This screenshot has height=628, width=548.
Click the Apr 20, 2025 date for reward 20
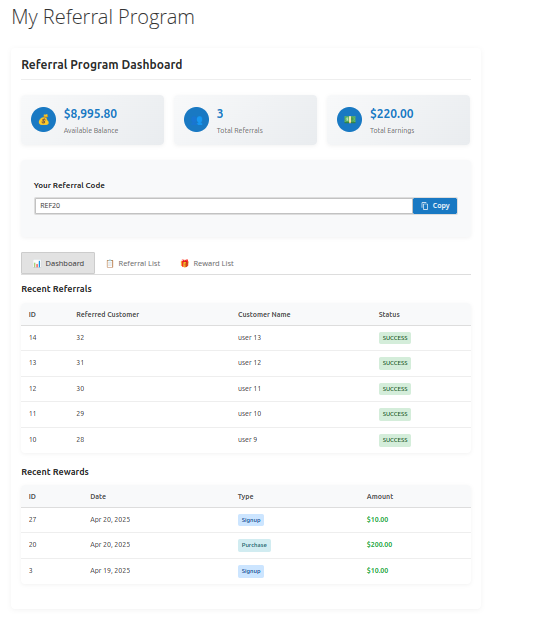110,545
